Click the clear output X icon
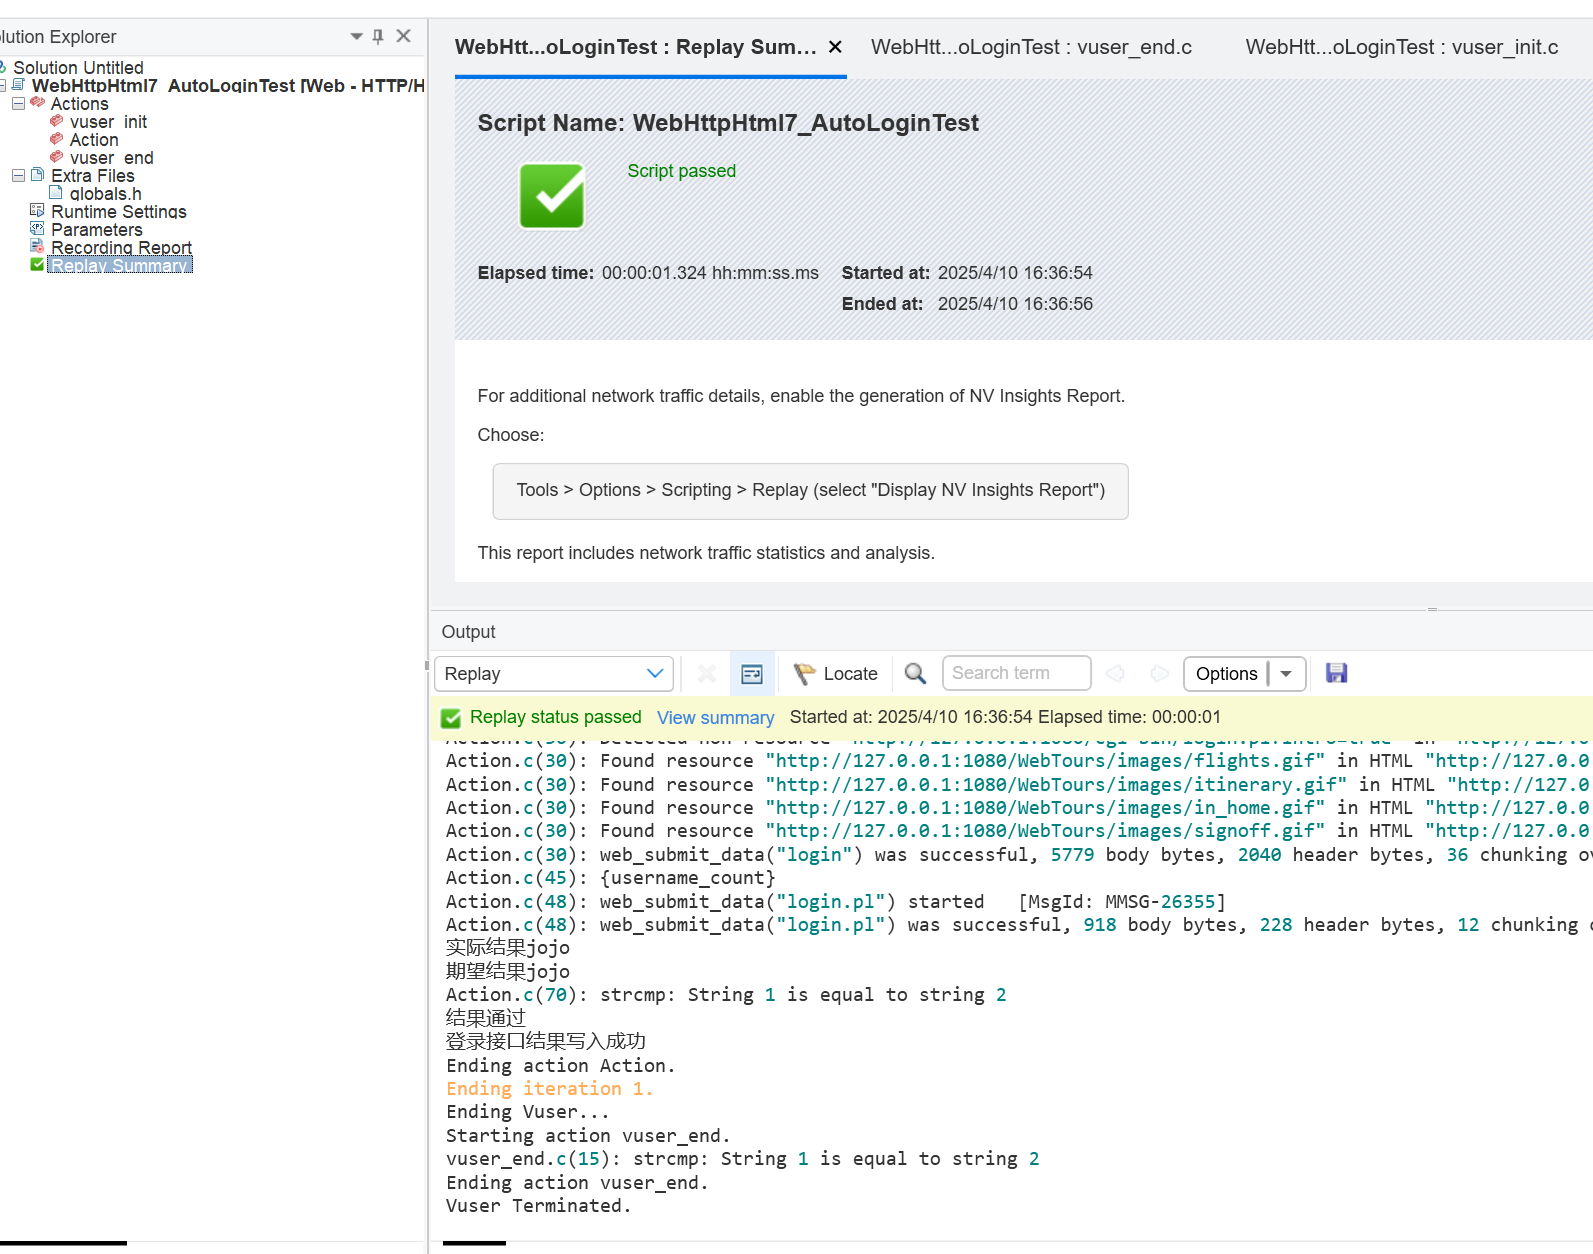 (707, 674)
